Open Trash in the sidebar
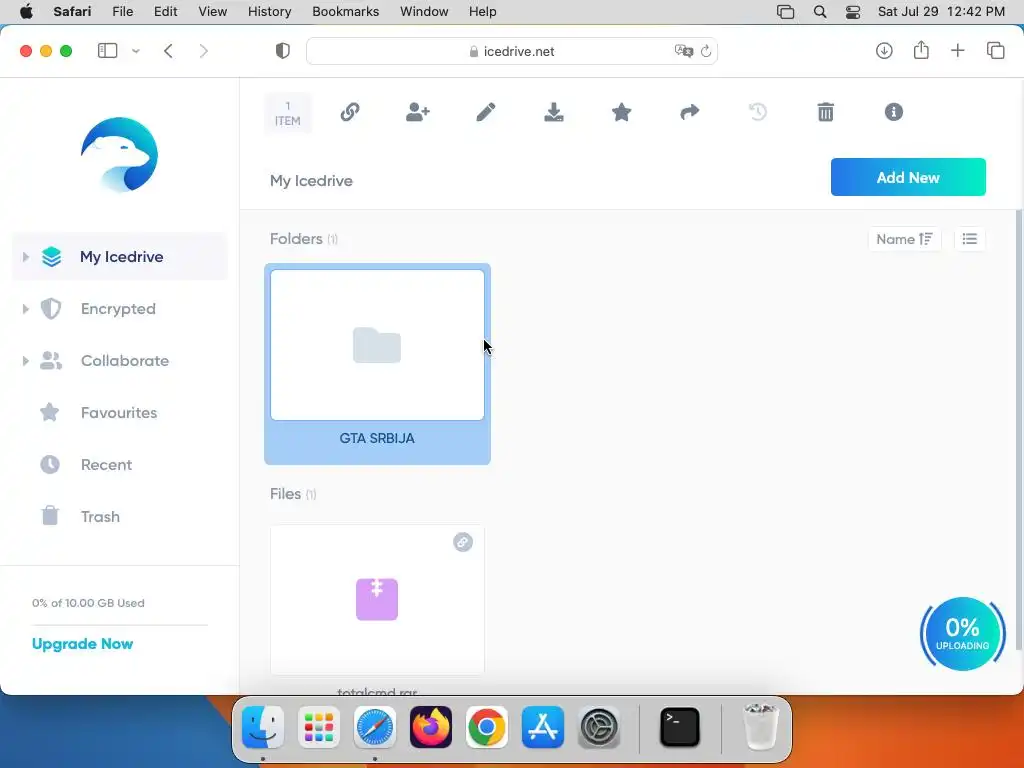 [x=100, y=517]
